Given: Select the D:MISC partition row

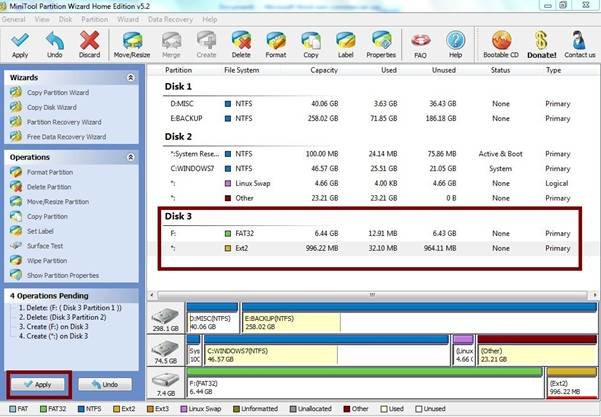Looking at the screenshot, I should pyautogui.click(x=369, y=103).
